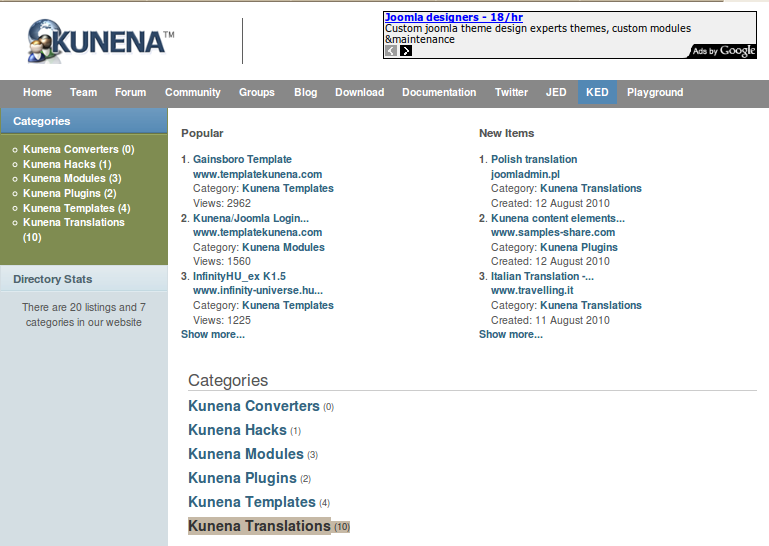Image resolution: width=769 pixels, height=546 pixels.
Task: Open the Forum menu item
Action: 130,92
